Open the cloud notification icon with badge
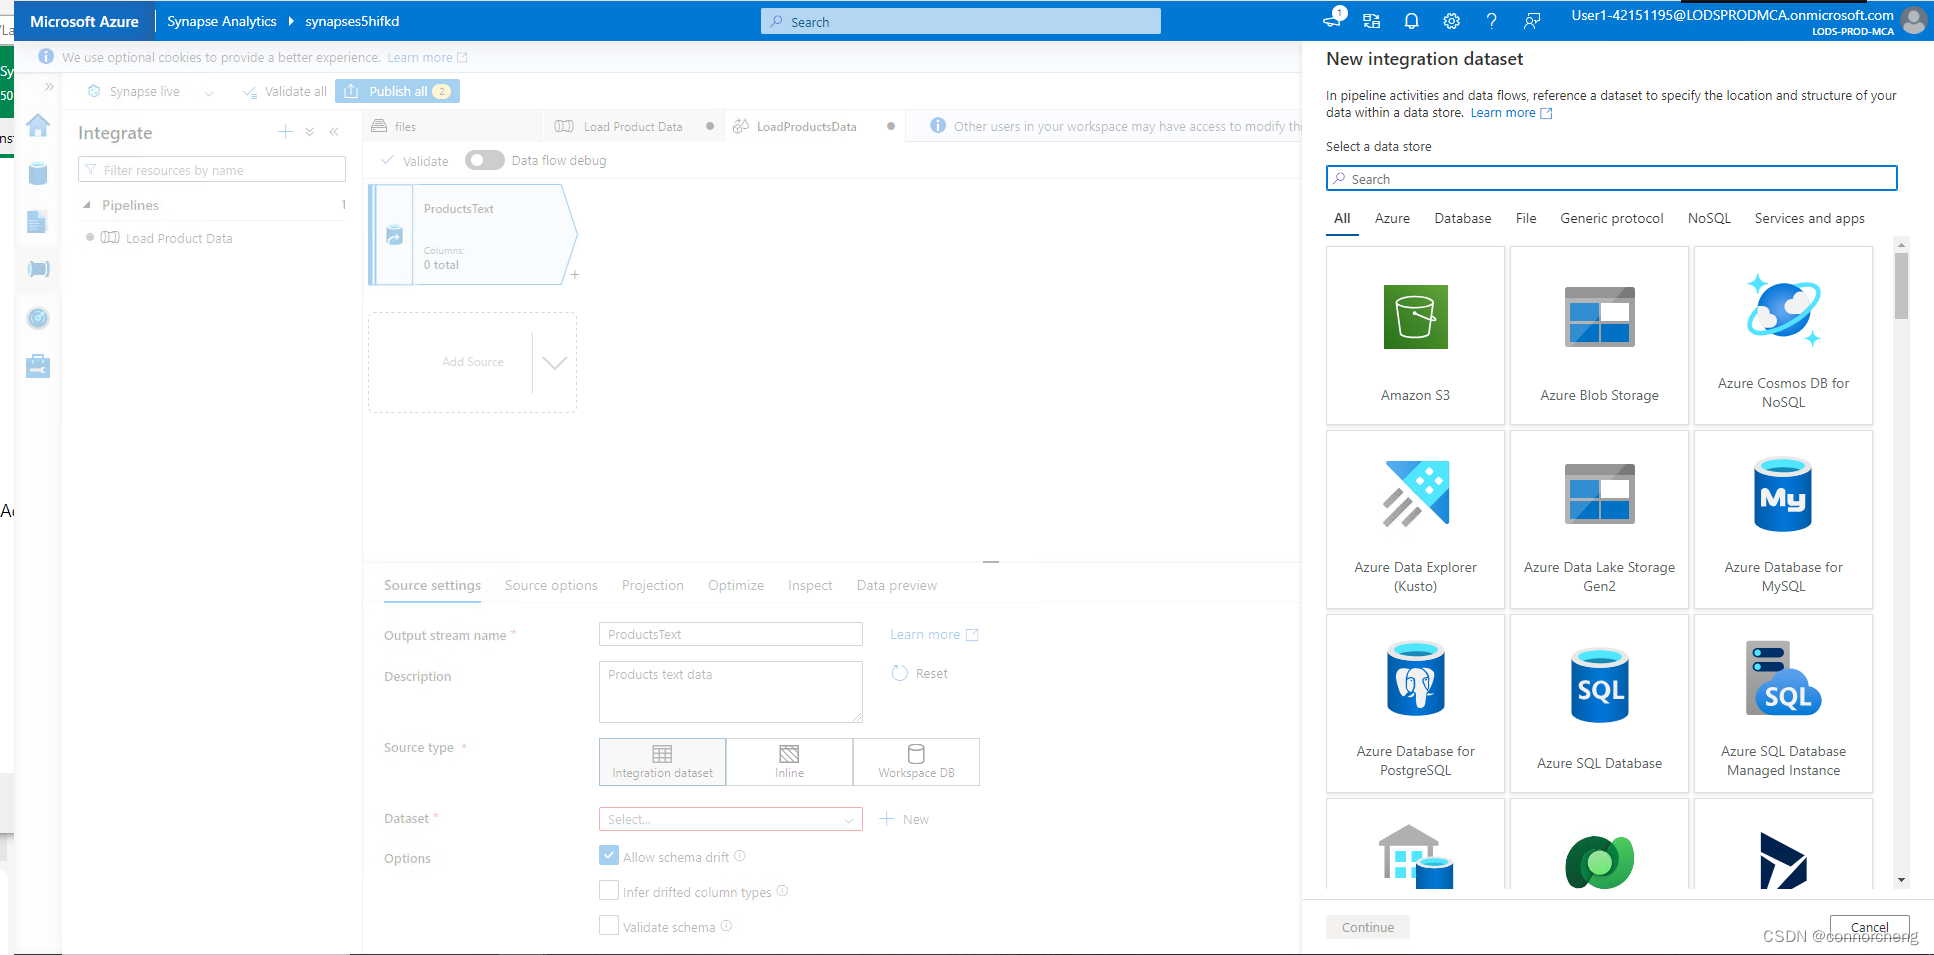Image resolution: width=1934 pixels, height=955 pixels. click(1333, 18)
